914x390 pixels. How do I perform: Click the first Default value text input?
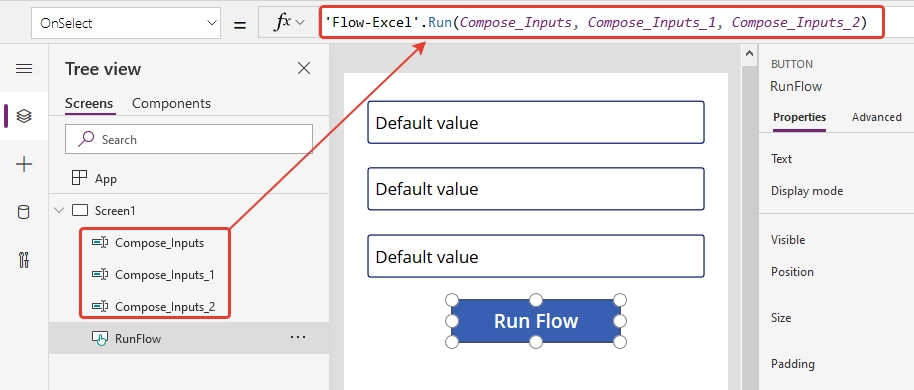click(536, 122)
